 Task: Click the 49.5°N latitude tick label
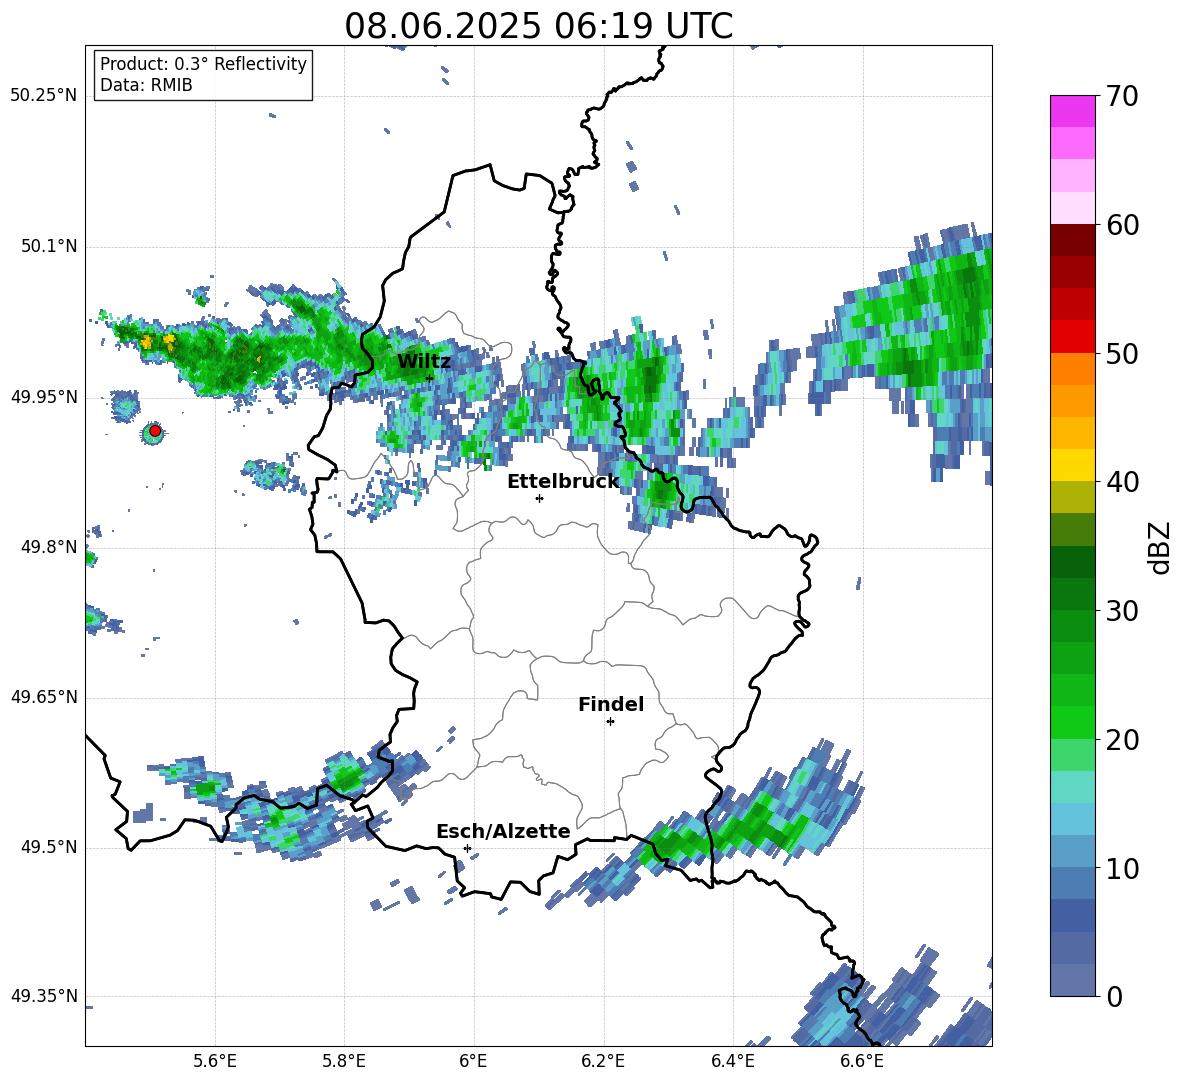pos(48,848)
